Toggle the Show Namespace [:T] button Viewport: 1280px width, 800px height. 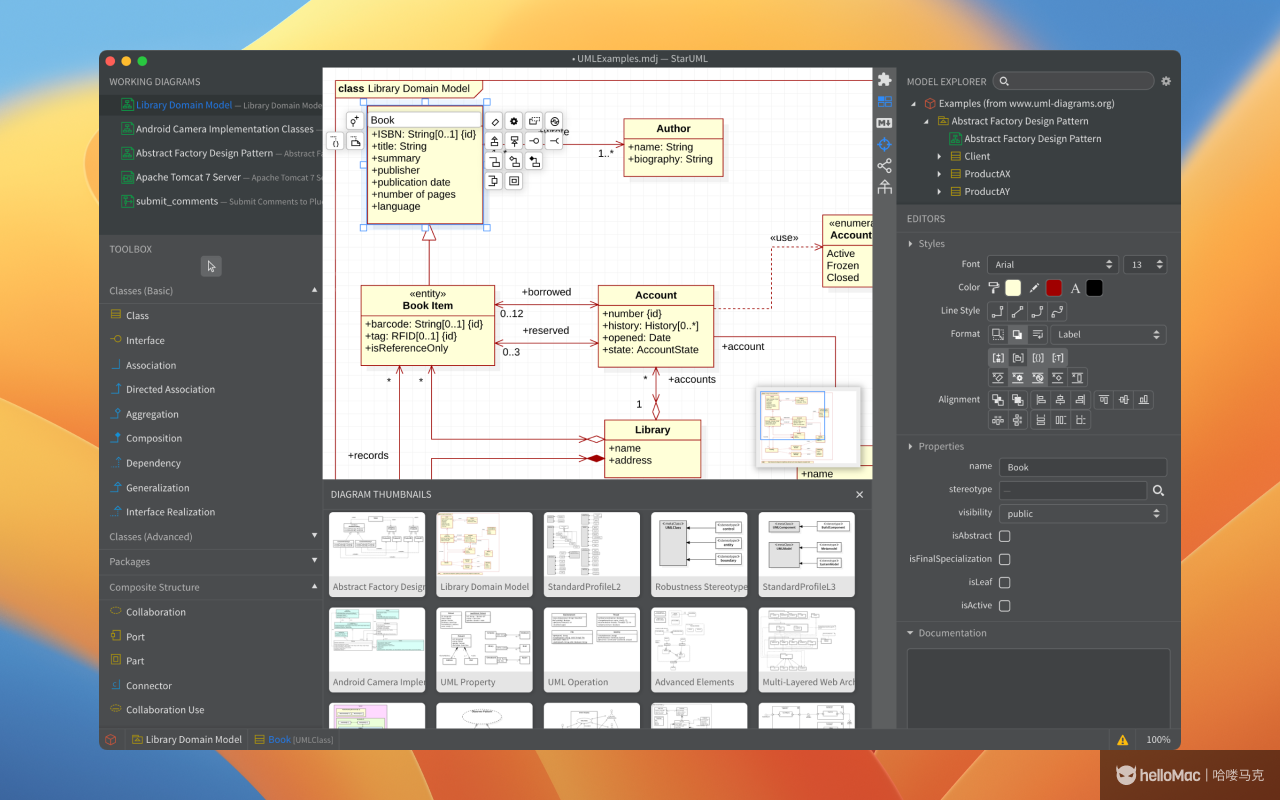pyautogui.click(x=1058, y=357)
